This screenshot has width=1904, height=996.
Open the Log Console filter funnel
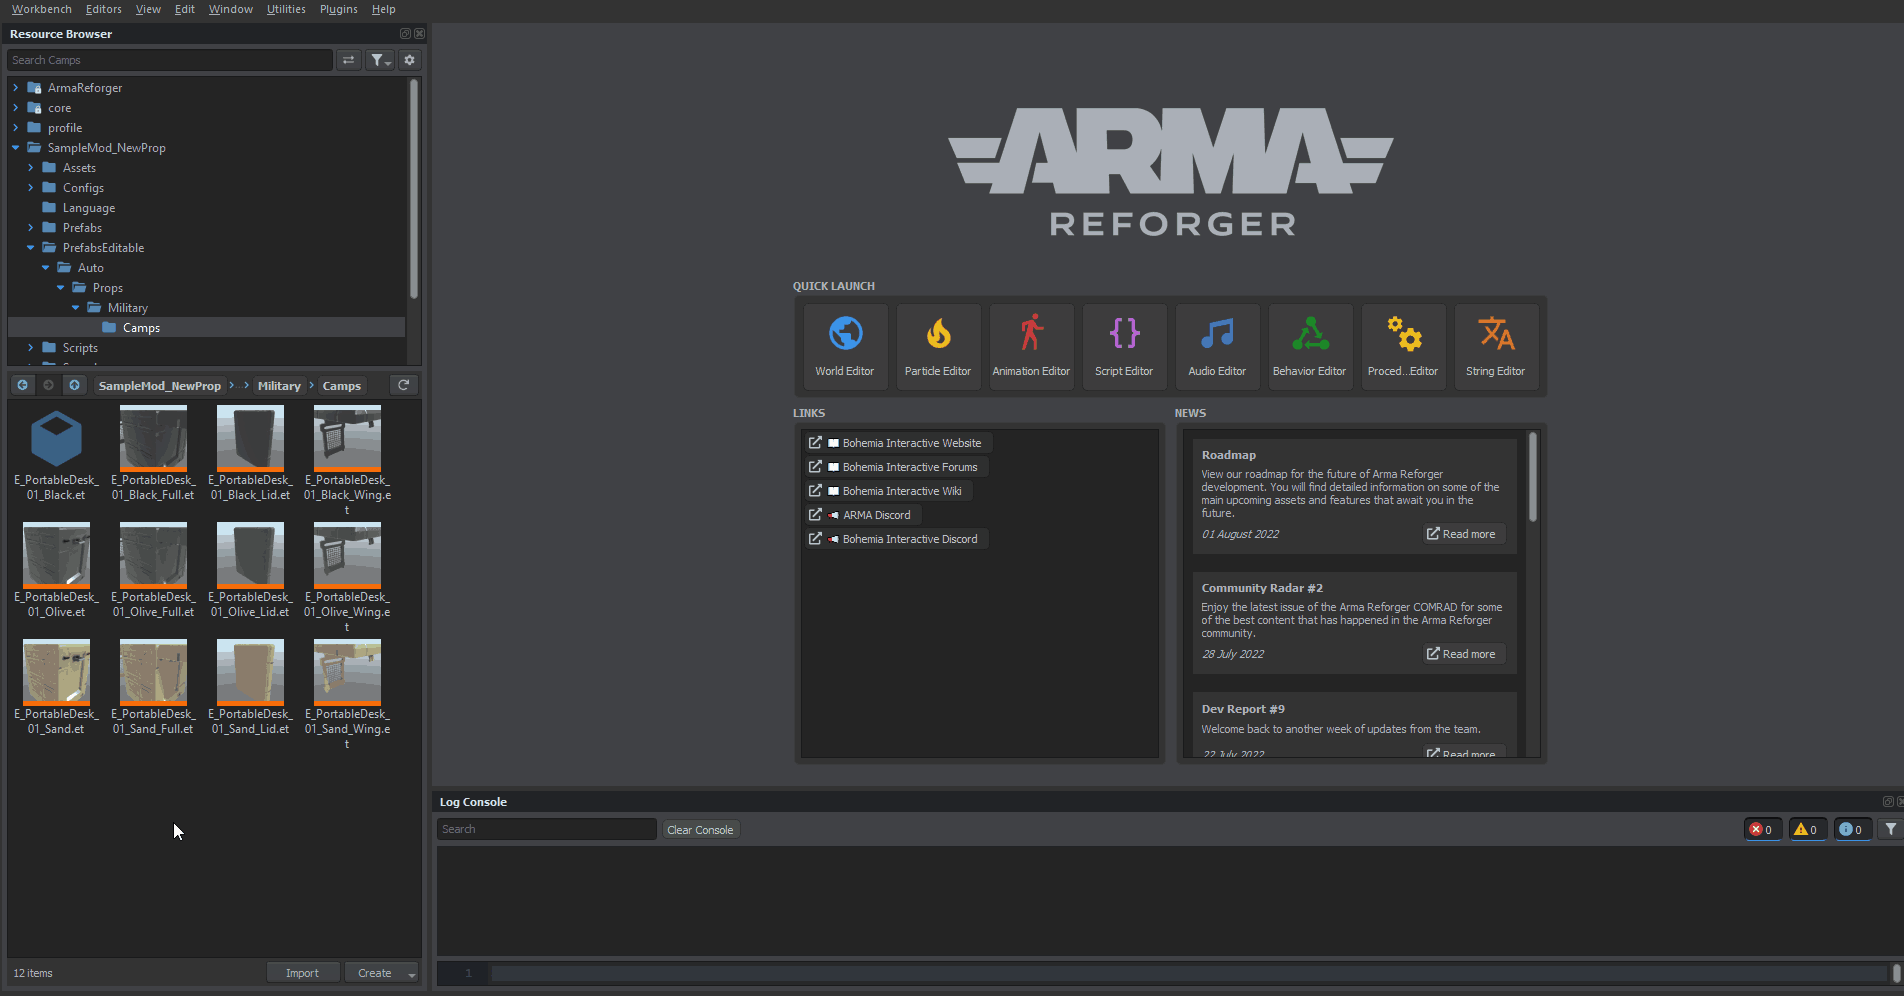(x=1890, y=829)
